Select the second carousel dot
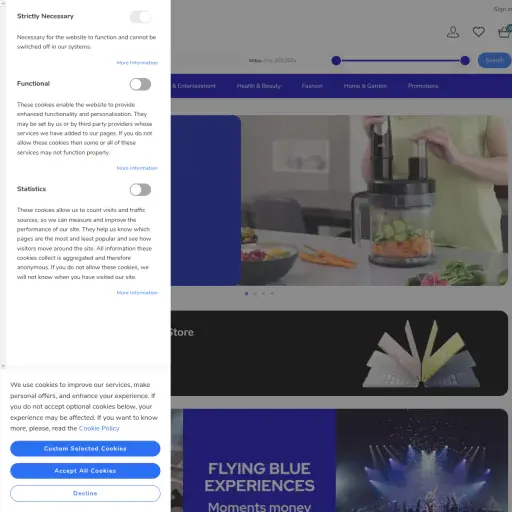This screenshot has width=512, height=512. point(255,294)
